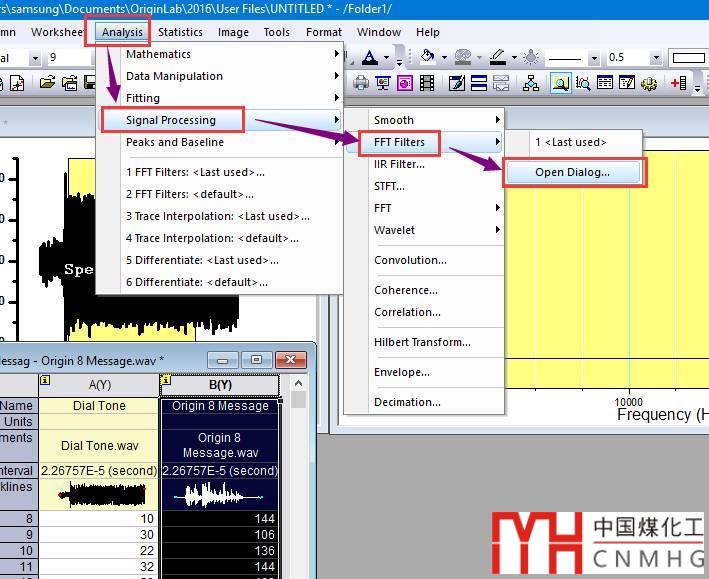Open the line width 0.5 dropdown
709x579 pixels.
tap(656, 58)
